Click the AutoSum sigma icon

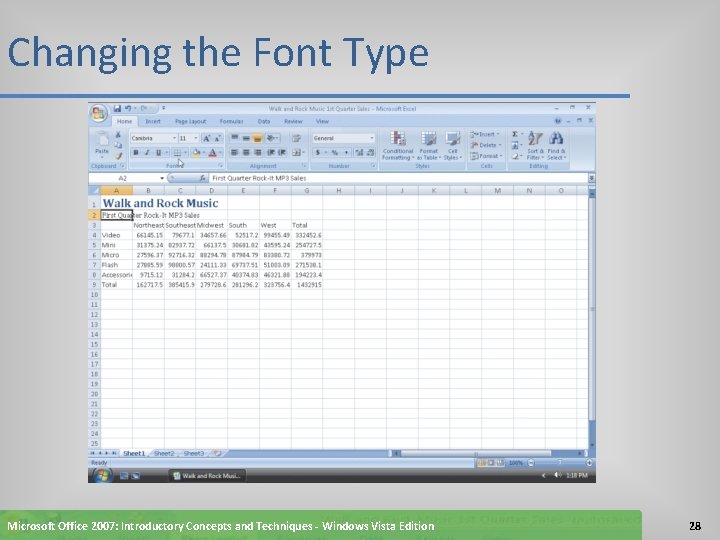click(515, 134)
